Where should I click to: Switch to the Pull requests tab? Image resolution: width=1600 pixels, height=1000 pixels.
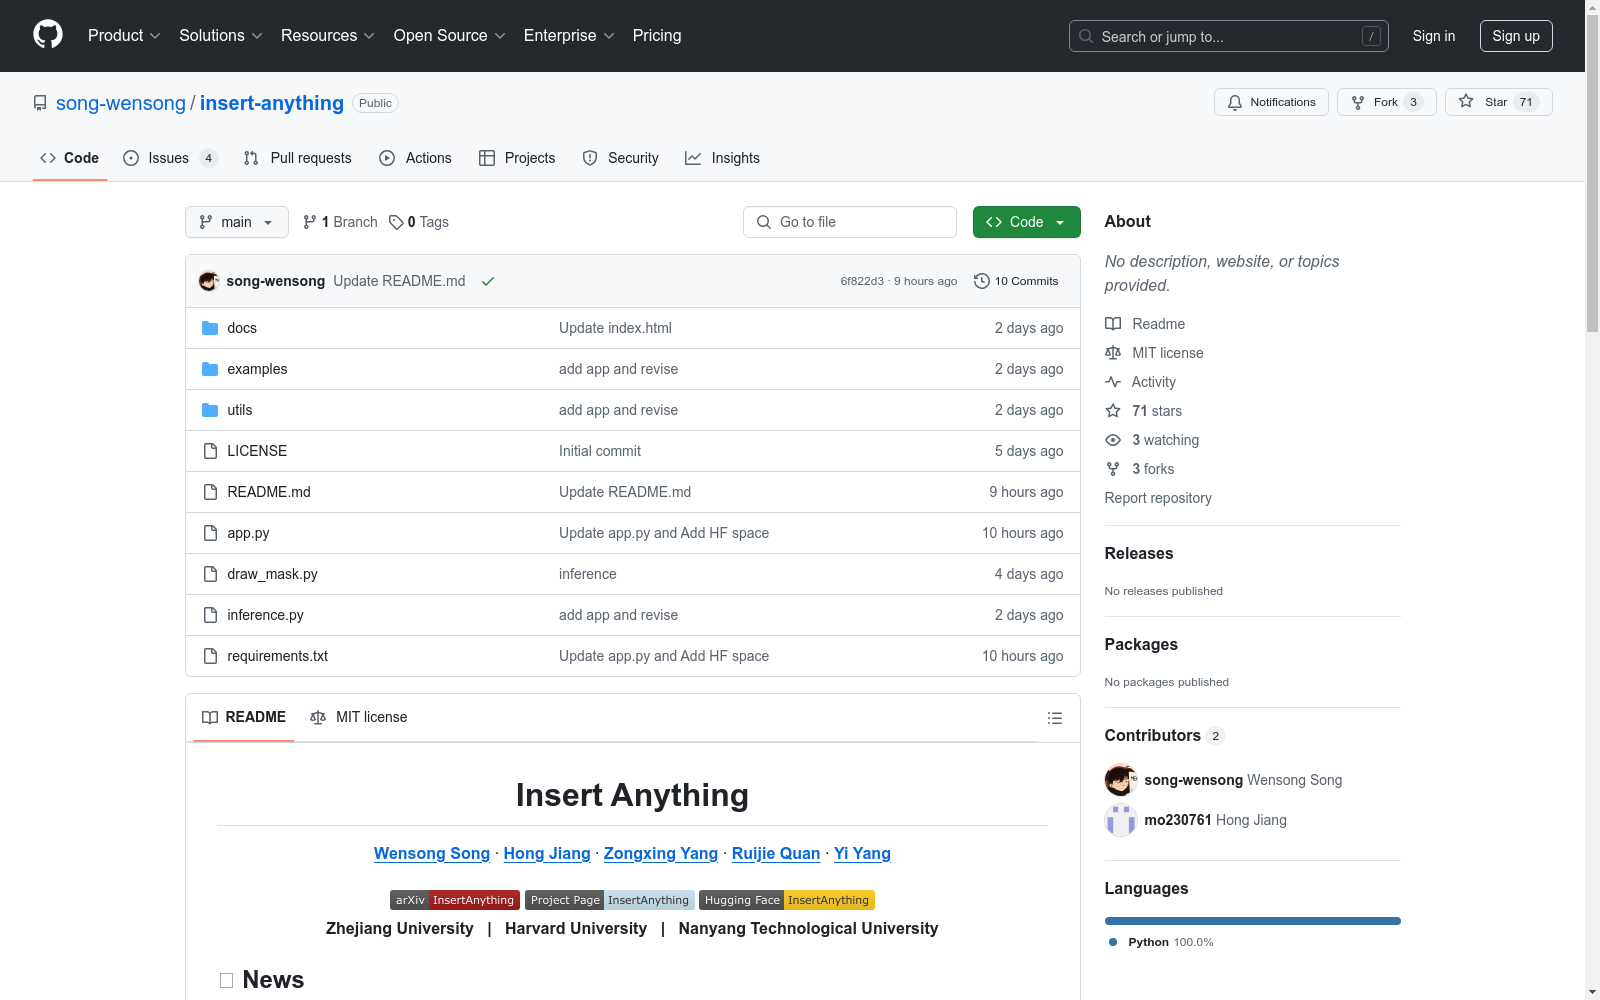[298, 158]
